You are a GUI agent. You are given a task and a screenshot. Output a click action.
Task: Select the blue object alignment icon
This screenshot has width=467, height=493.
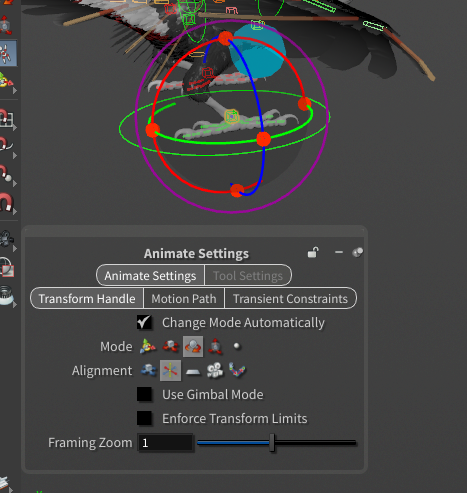(x=148, y=370)
